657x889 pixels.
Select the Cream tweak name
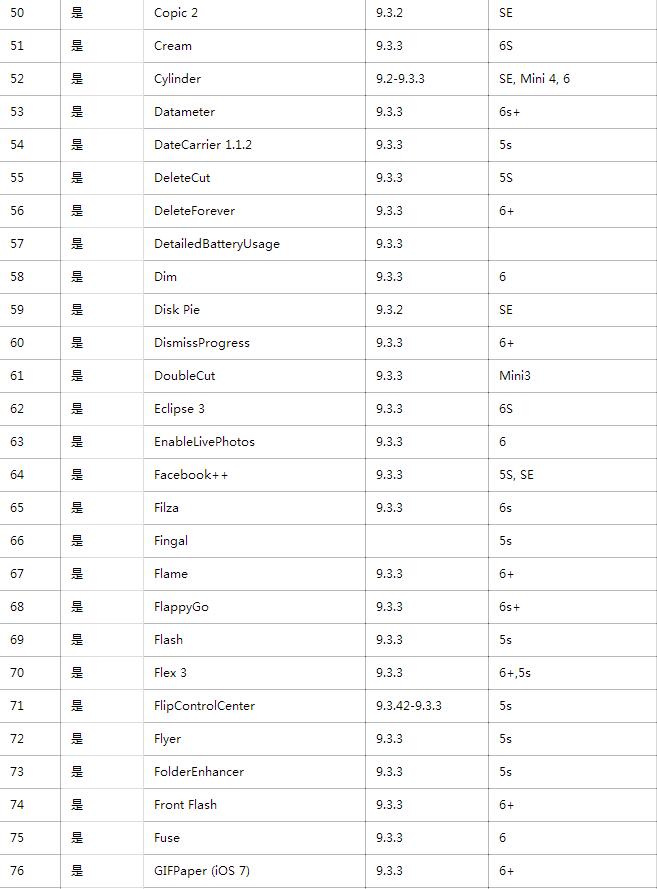(173, 46)
